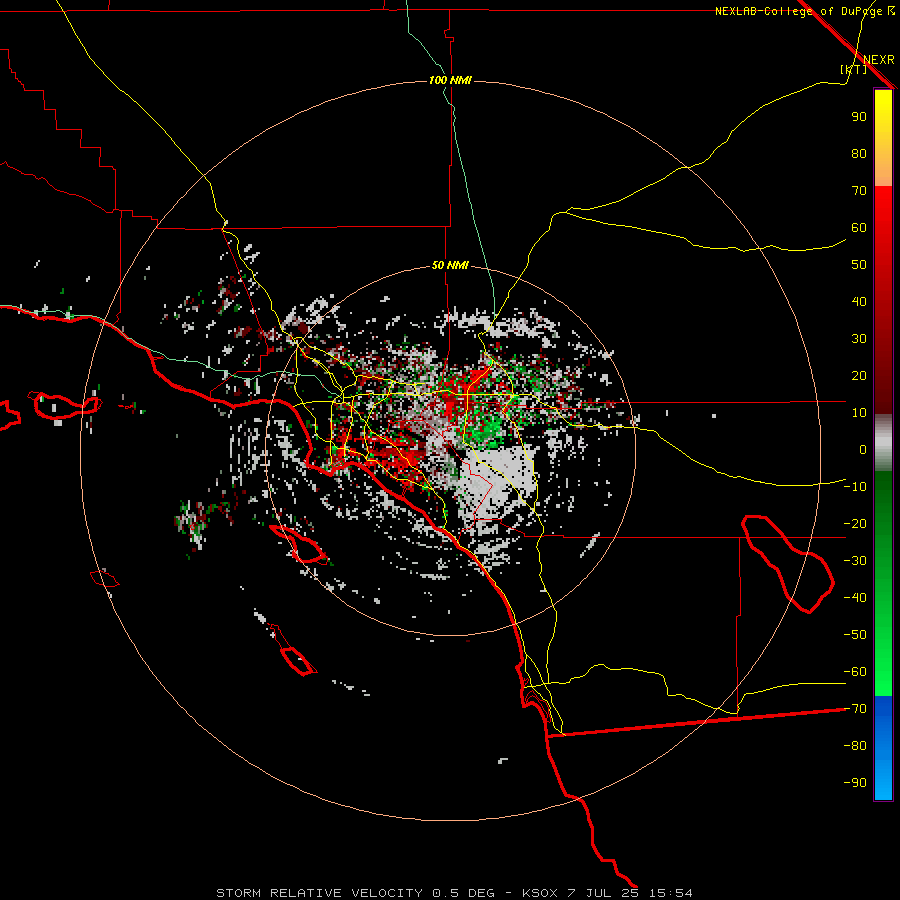Select the 100 NMI range ring label
This screenshot has width=900, height=900.
tap(450, 80)
